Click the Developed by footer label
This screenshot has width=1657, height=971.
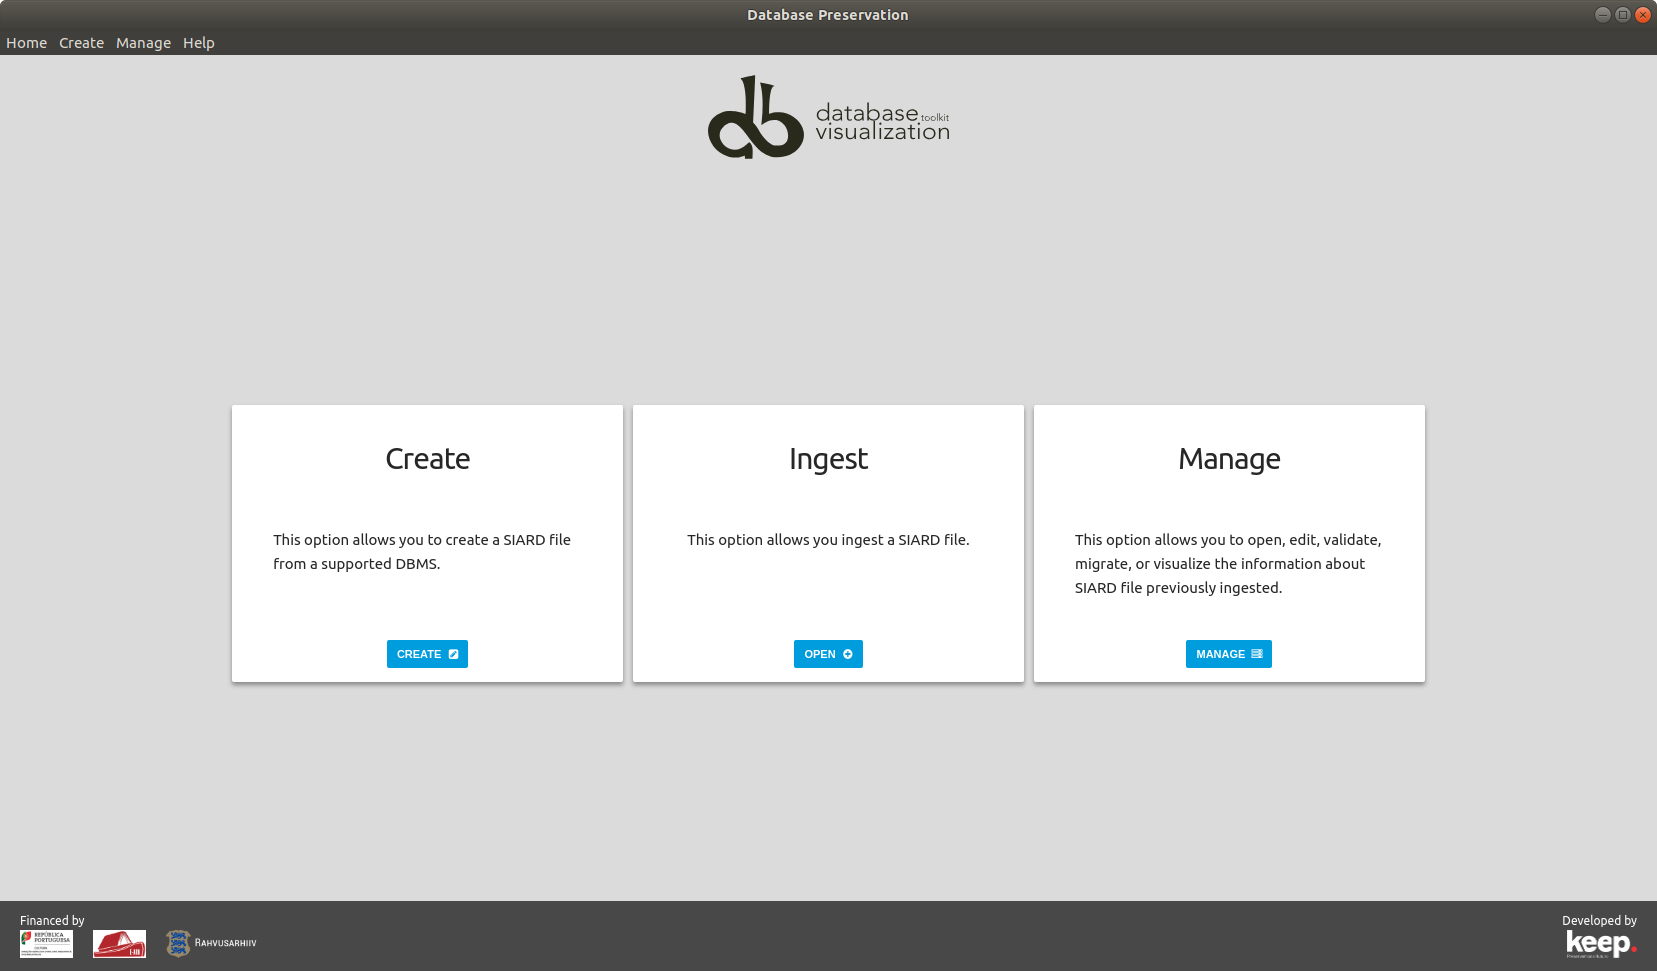point(1598,920)
